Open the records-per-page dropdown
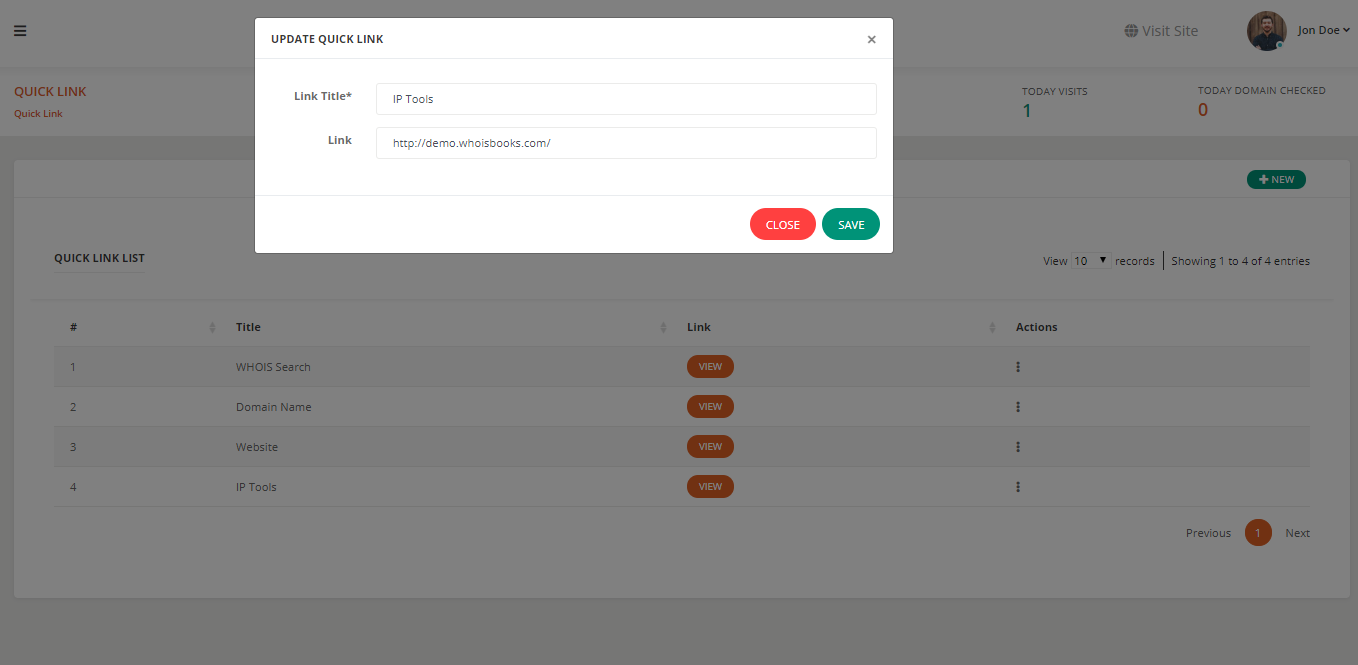 1090,261
